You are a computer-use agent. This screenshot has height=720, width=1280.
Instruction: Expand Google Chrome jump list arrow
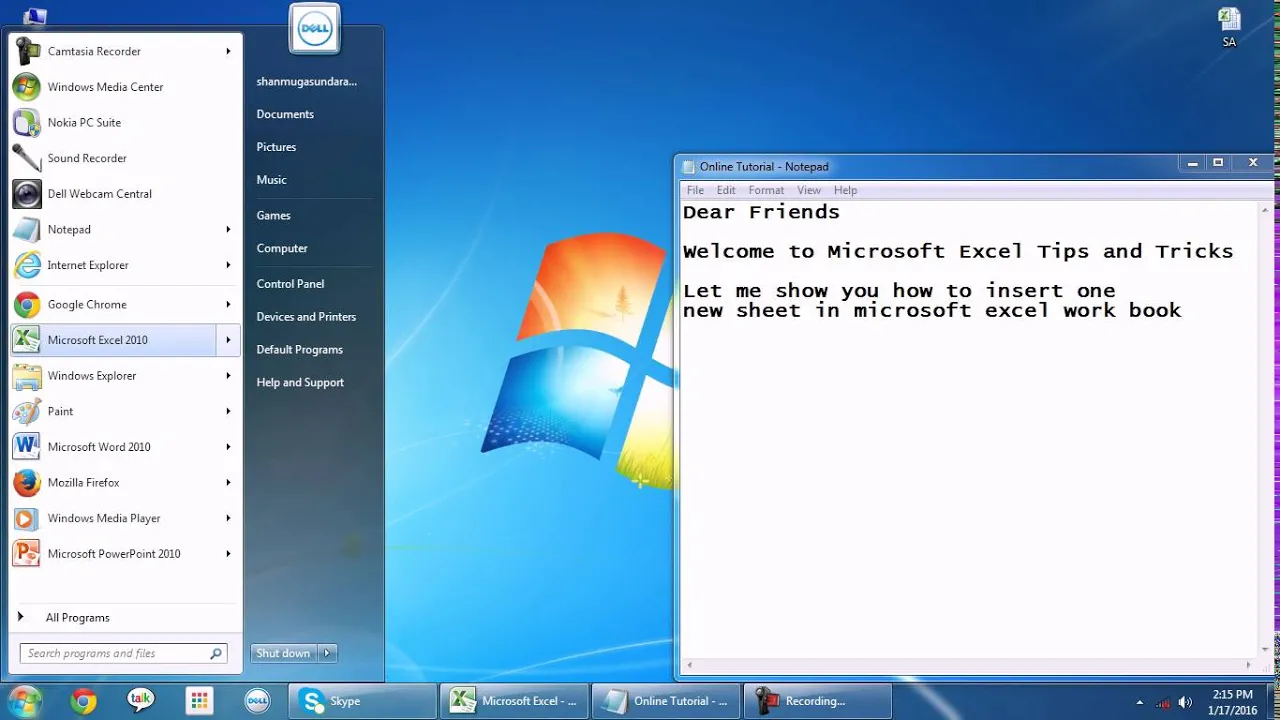point(228,304)
